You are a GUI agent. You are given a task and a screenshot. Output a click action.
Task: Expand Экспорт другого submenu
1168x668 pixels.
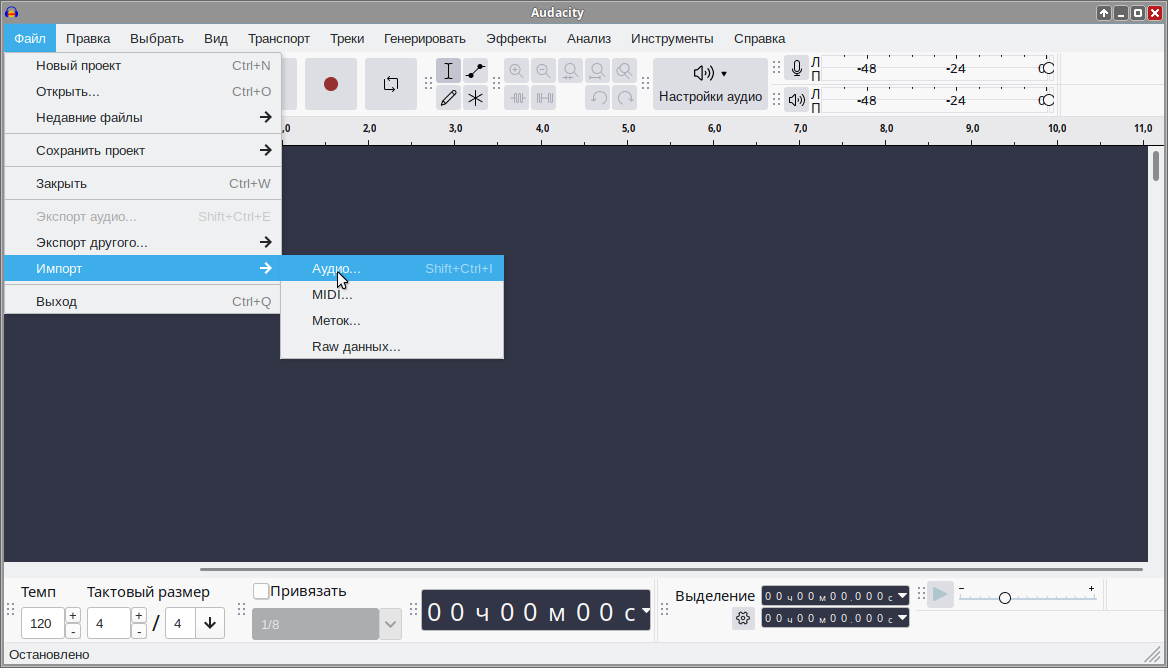pos(142,243)
